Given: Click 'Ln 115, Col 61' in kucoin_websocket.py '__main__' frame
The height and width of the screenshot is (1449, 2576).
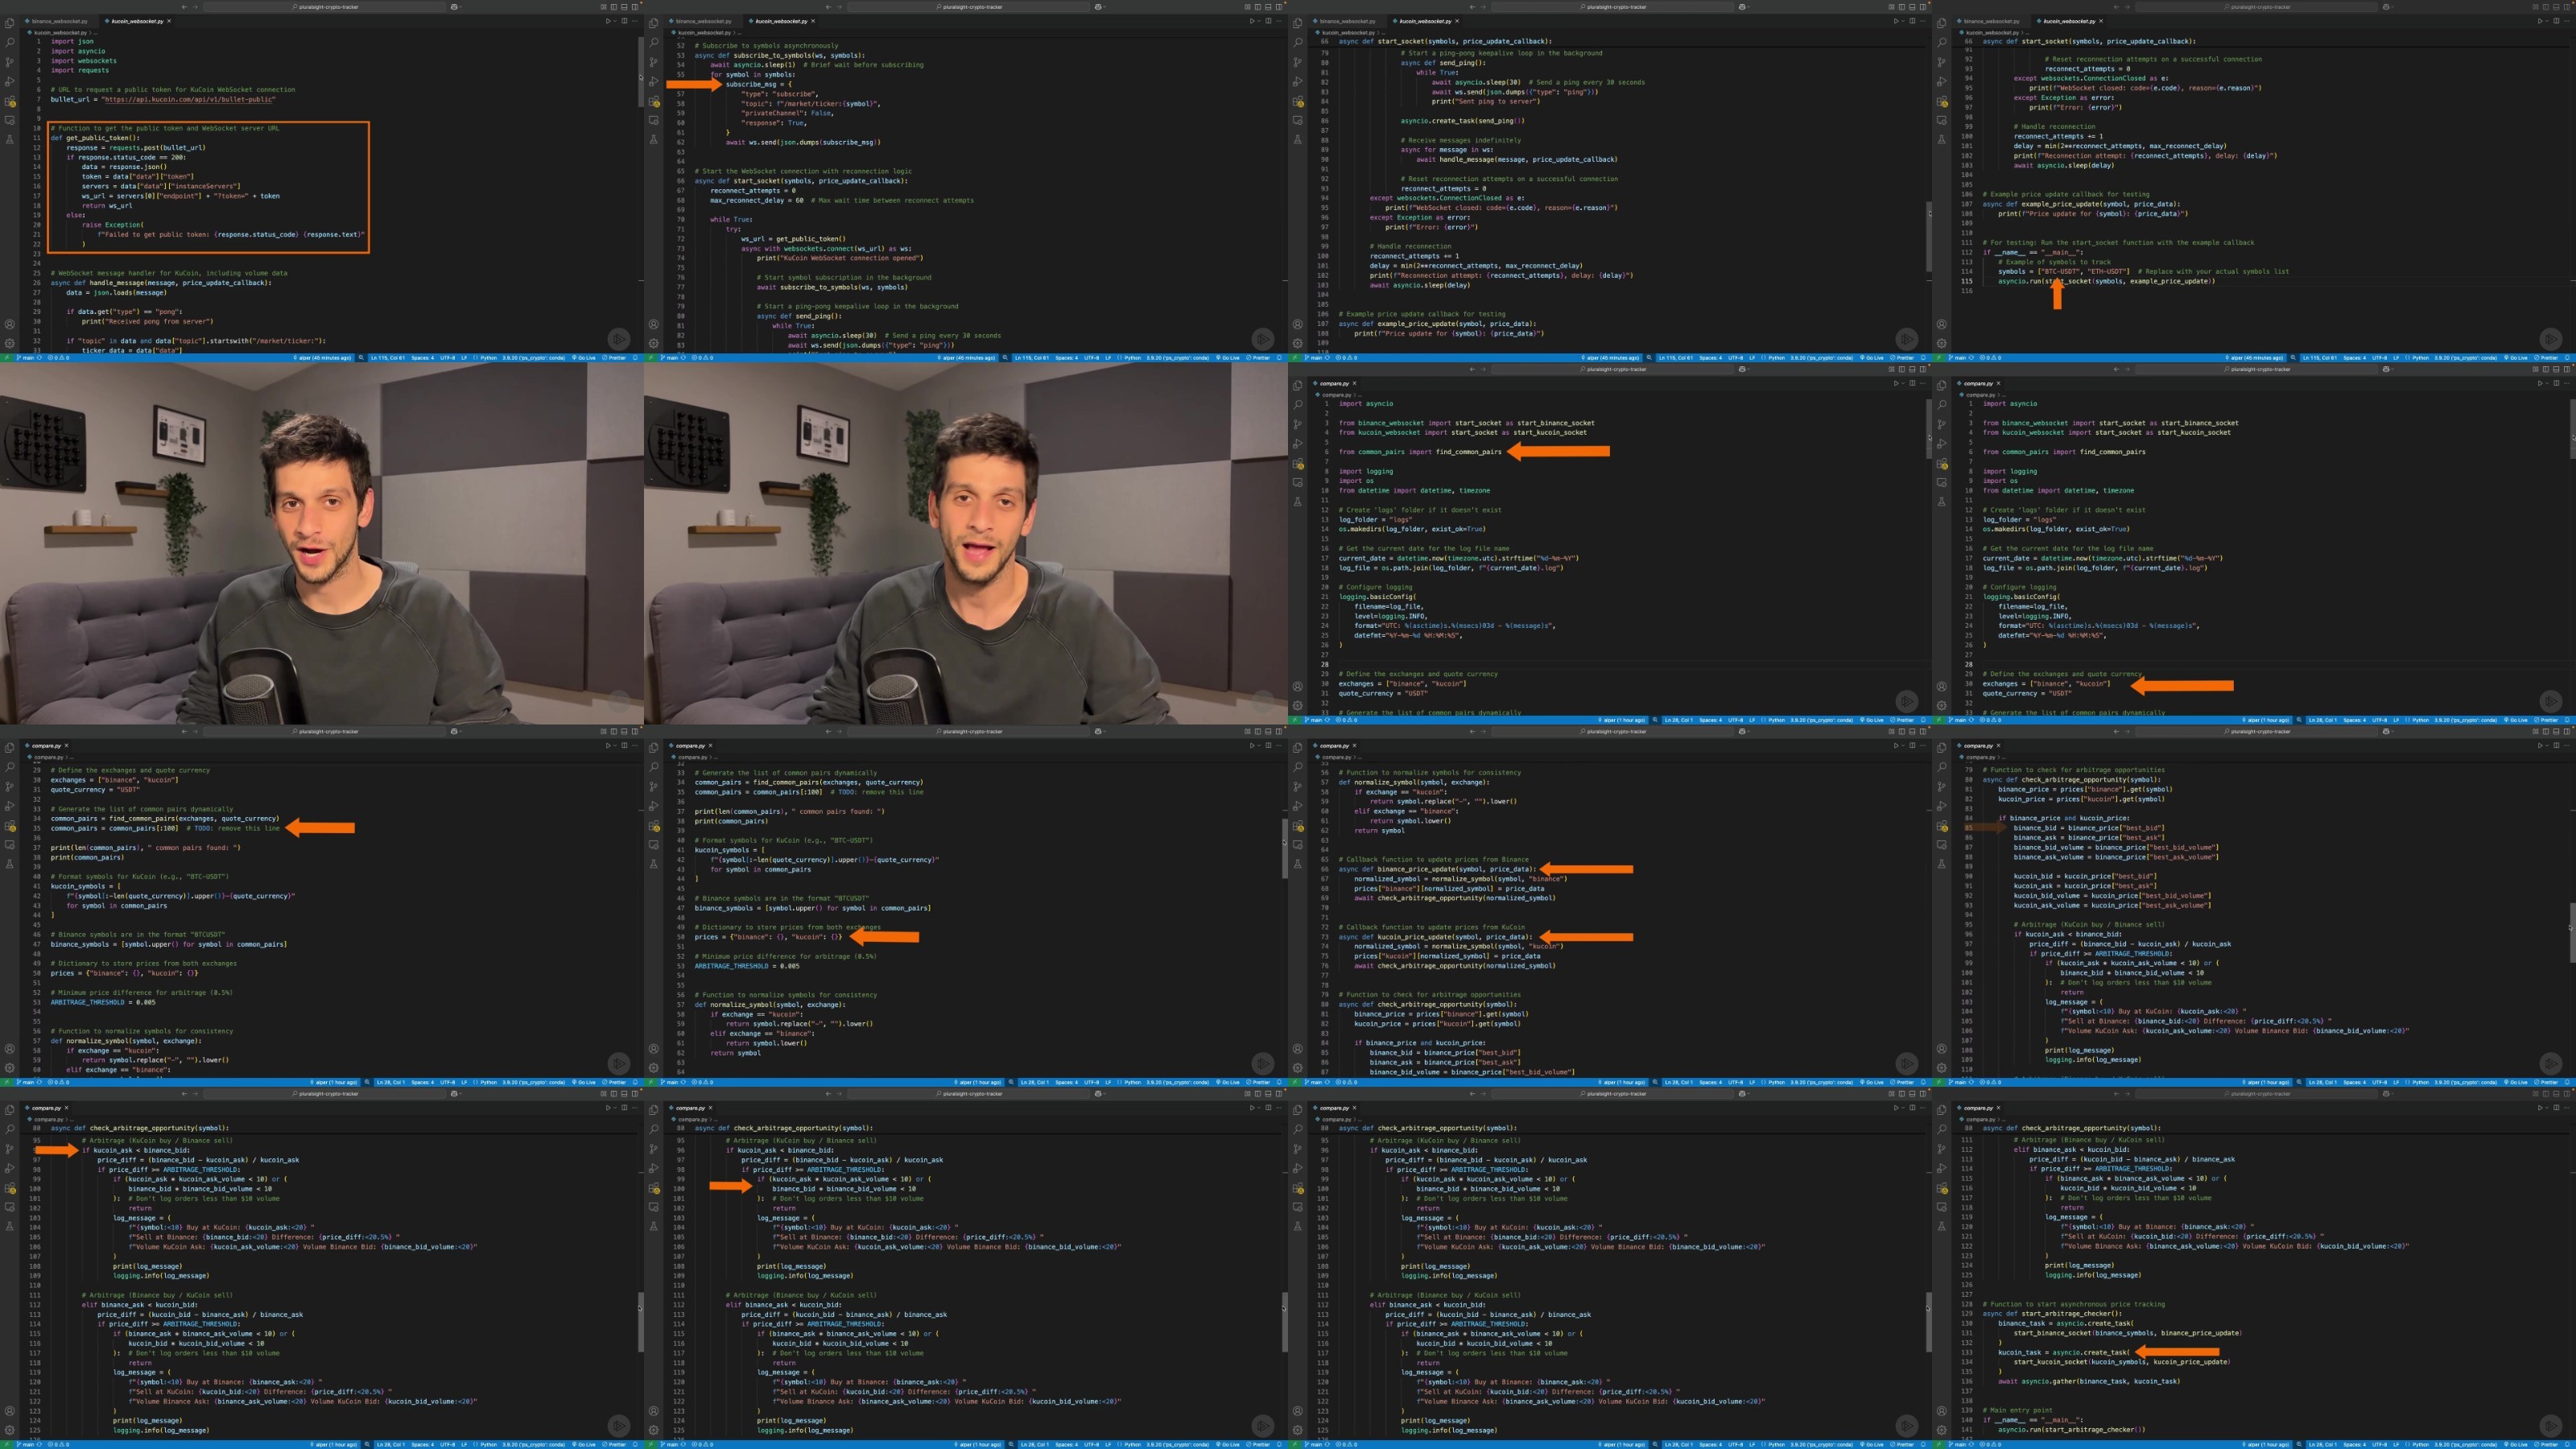Looking at the screenshot, I should (2320, 357).
